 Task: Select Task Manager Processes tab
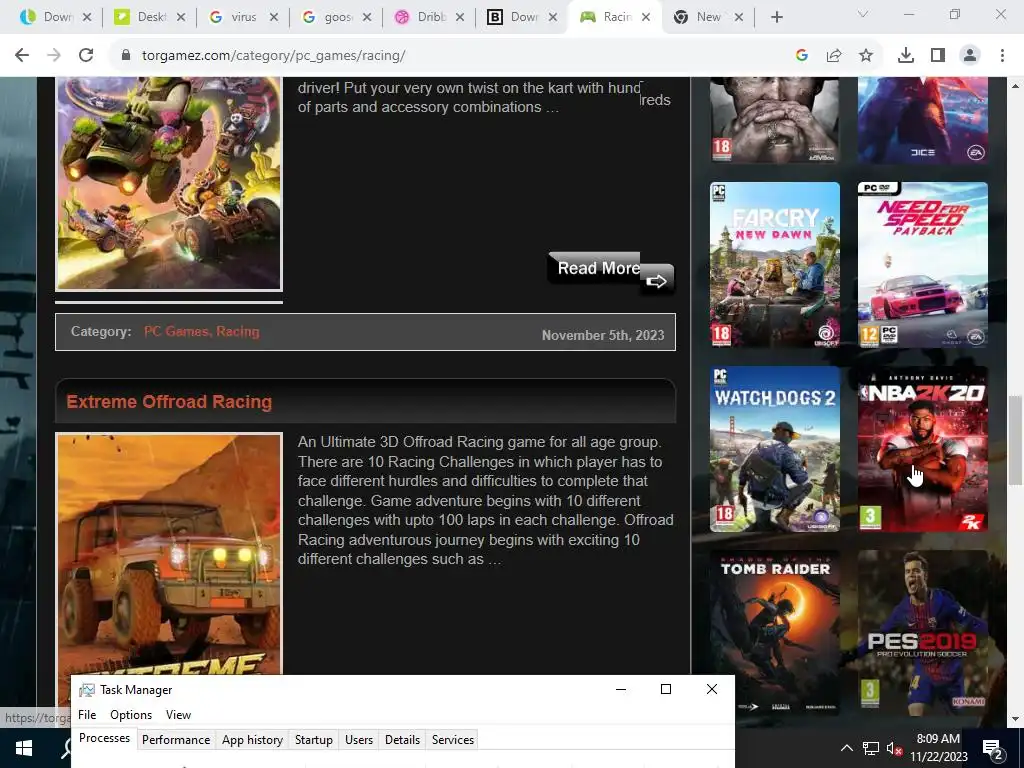[x=104, y=739]
